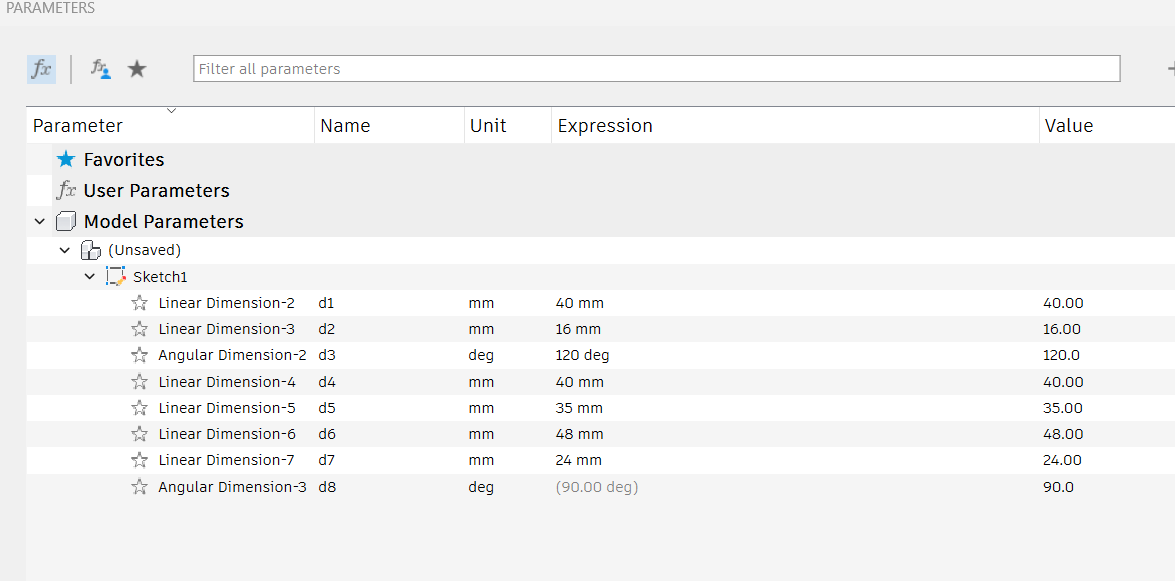Click the Filter all parameters field
This screenshot has width=1175, height=581.
pos(656,68)
